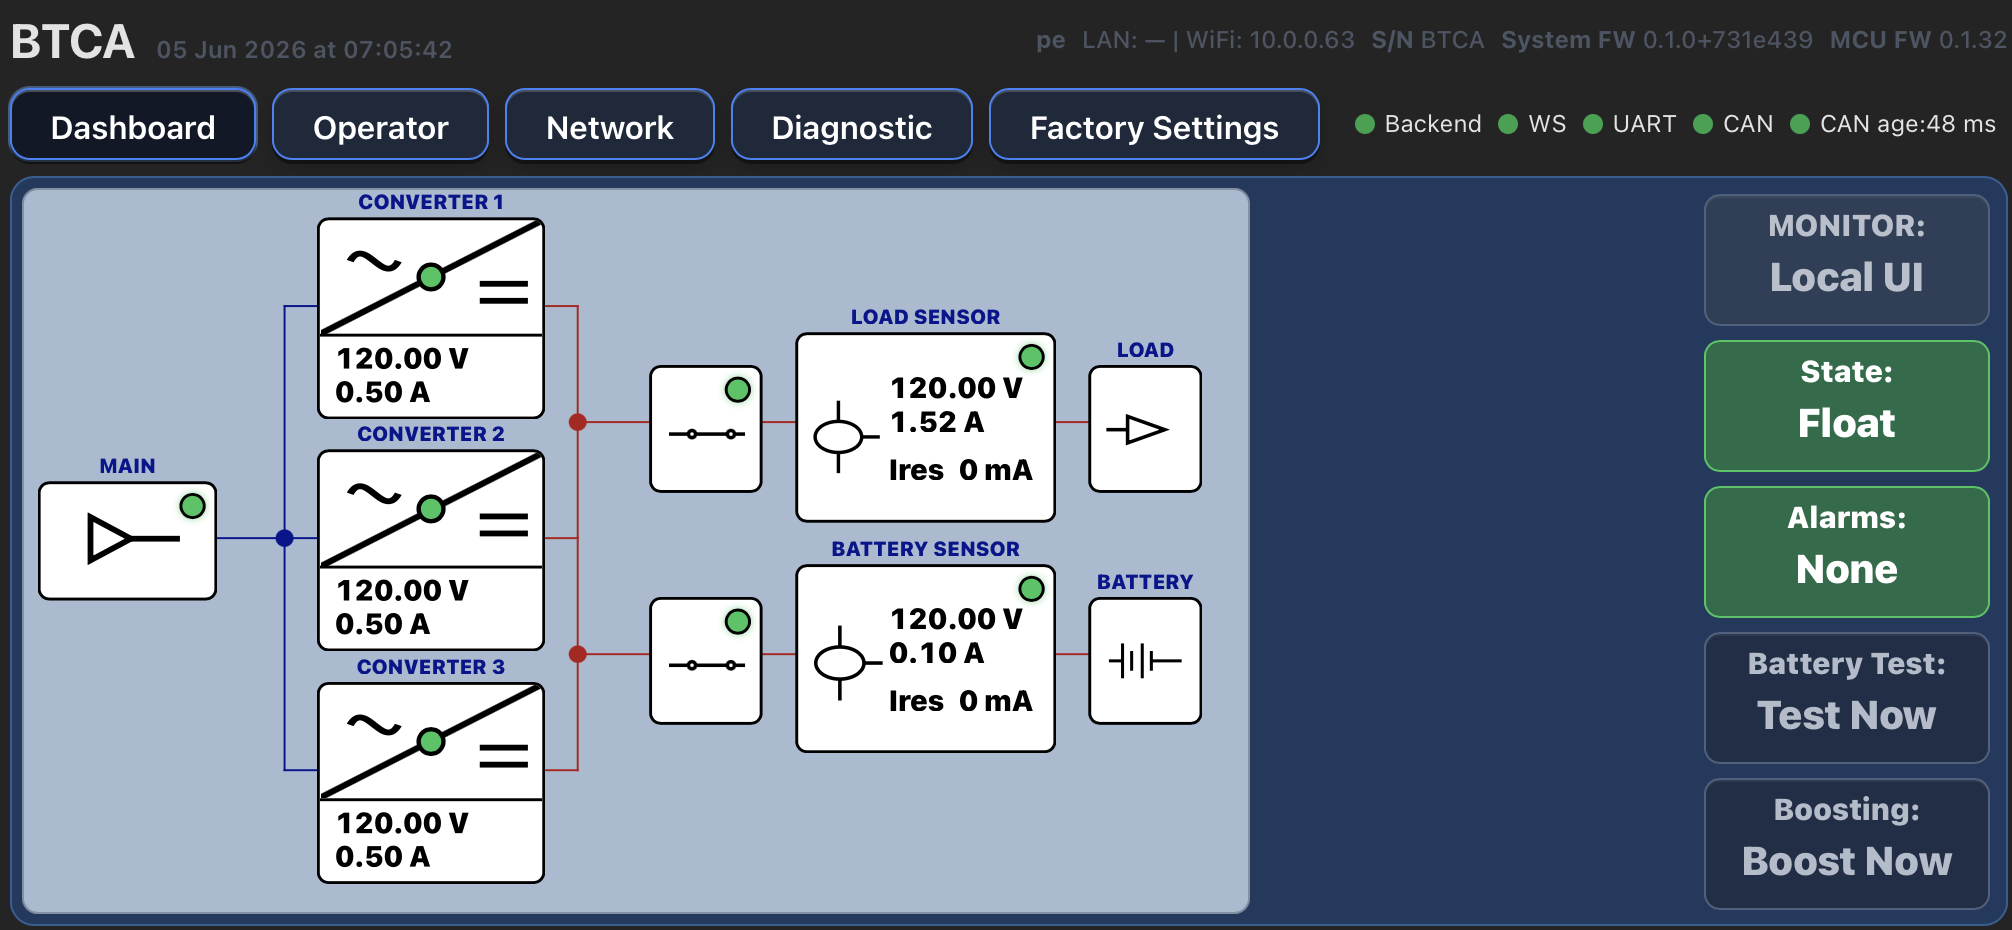Click Load Sensor 1.52 A current value
Viewport: 2012px width, 930px height.
[937, 422]
